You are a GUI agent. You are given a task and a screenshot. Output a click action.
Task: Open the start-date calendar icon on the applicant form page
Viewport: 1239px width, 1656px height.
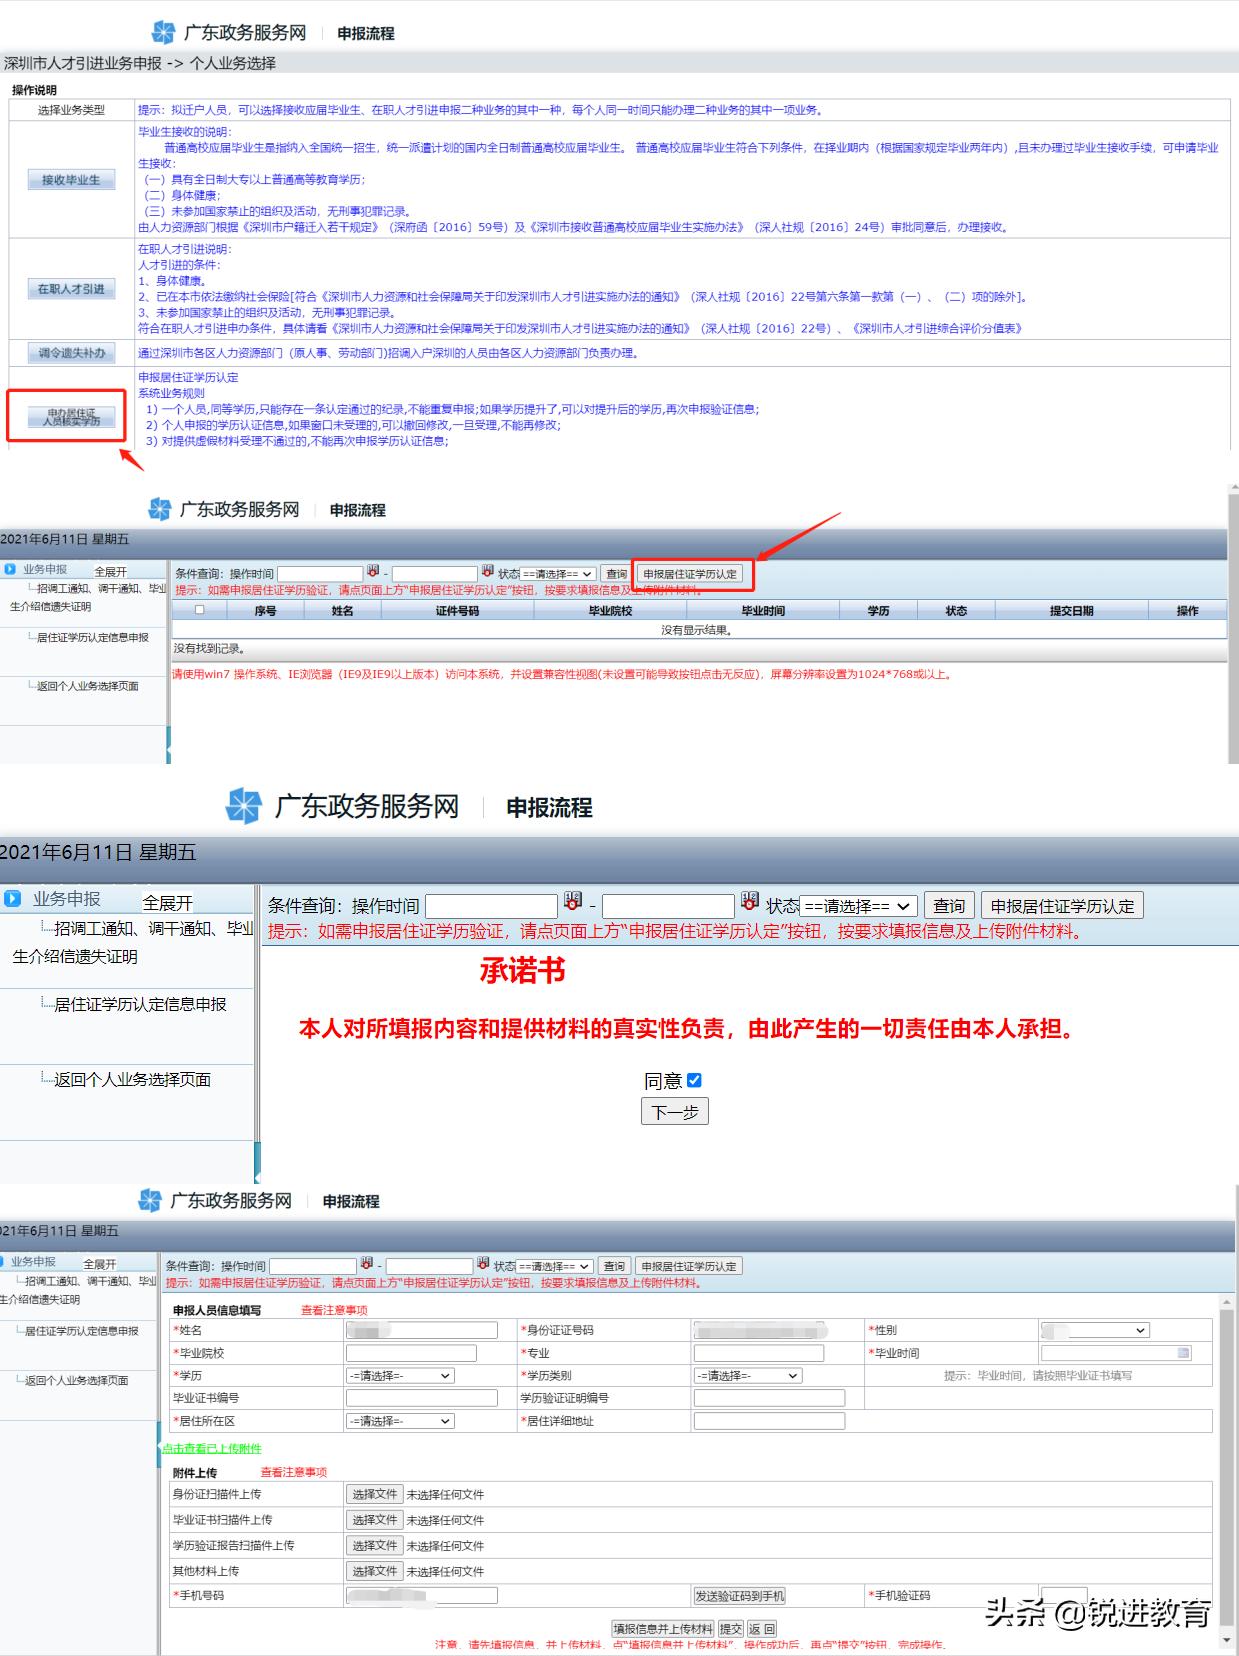point(367,1264)
